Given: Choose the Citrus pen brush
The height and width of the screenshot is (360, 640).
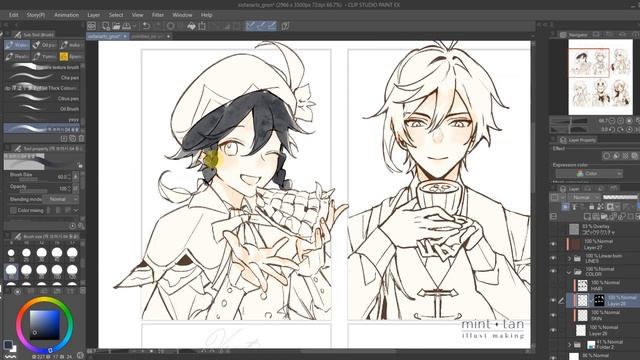Looking at the screenshot, I should (x=42, y=98).
